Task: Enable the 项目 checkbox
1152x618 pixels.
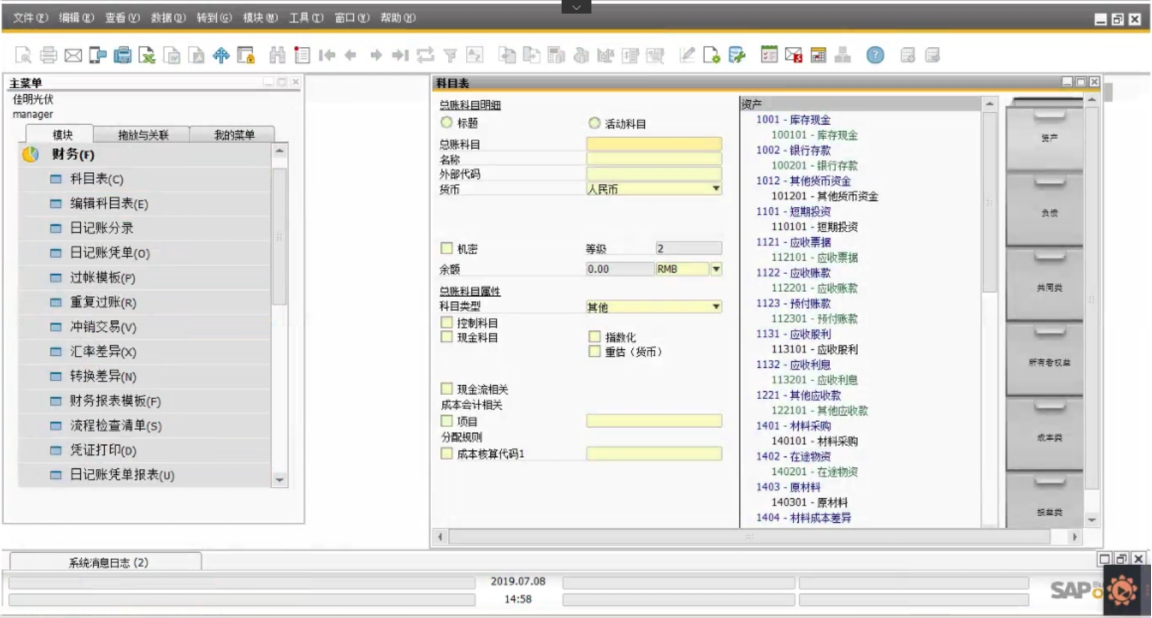Action: coord(447,421)
